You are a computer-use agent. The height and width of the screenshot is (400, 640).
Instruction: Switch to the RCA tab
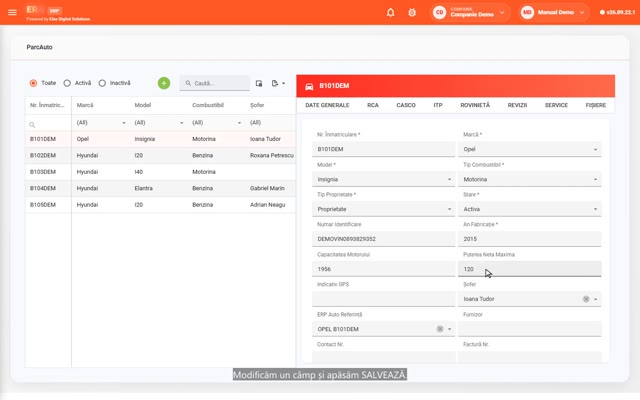373,105
